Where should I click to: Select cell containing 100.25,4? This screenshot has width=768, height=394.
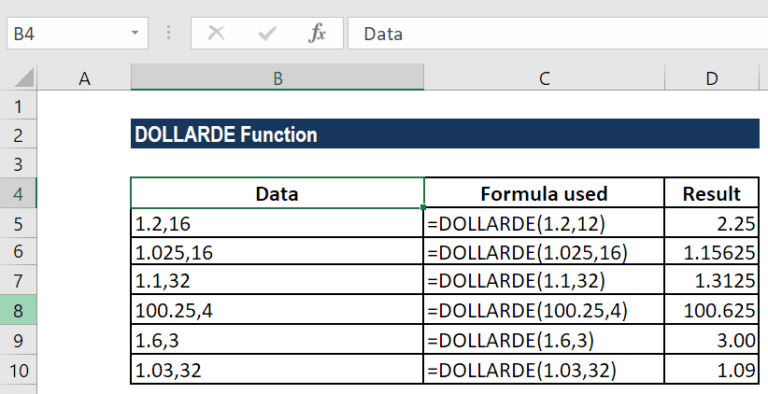click(x=277, y=310)
